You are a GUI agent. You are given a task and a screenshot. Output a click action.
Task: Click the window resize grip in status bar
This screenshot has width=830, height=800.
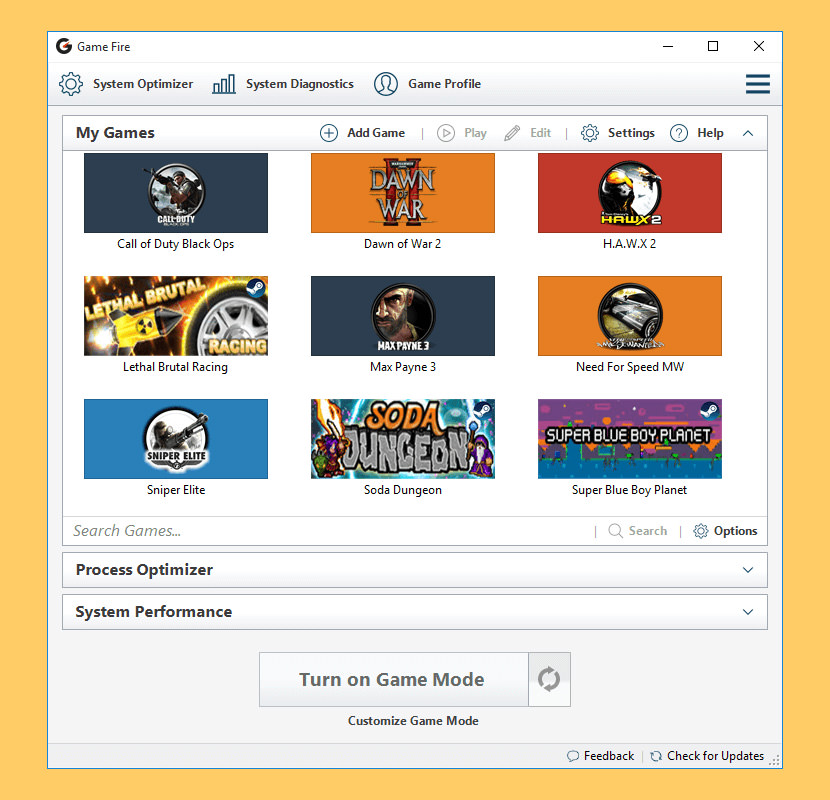(x=774, y=761)
